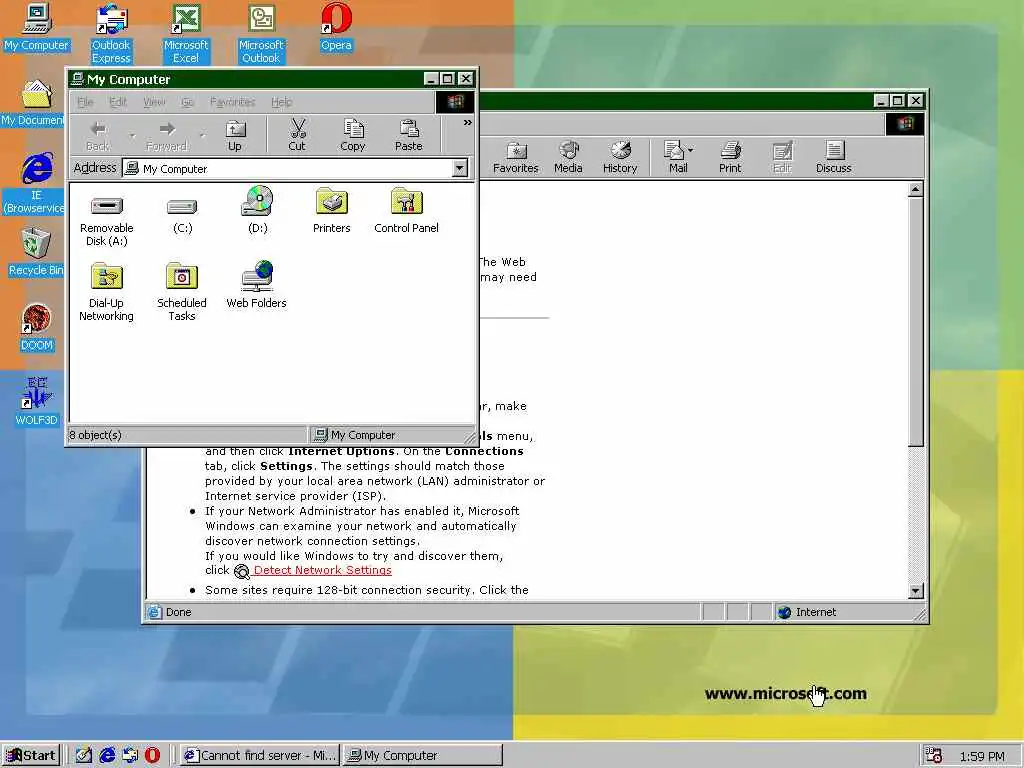Select the Microsoft Excel desktop shortcut

click(186, 34)
